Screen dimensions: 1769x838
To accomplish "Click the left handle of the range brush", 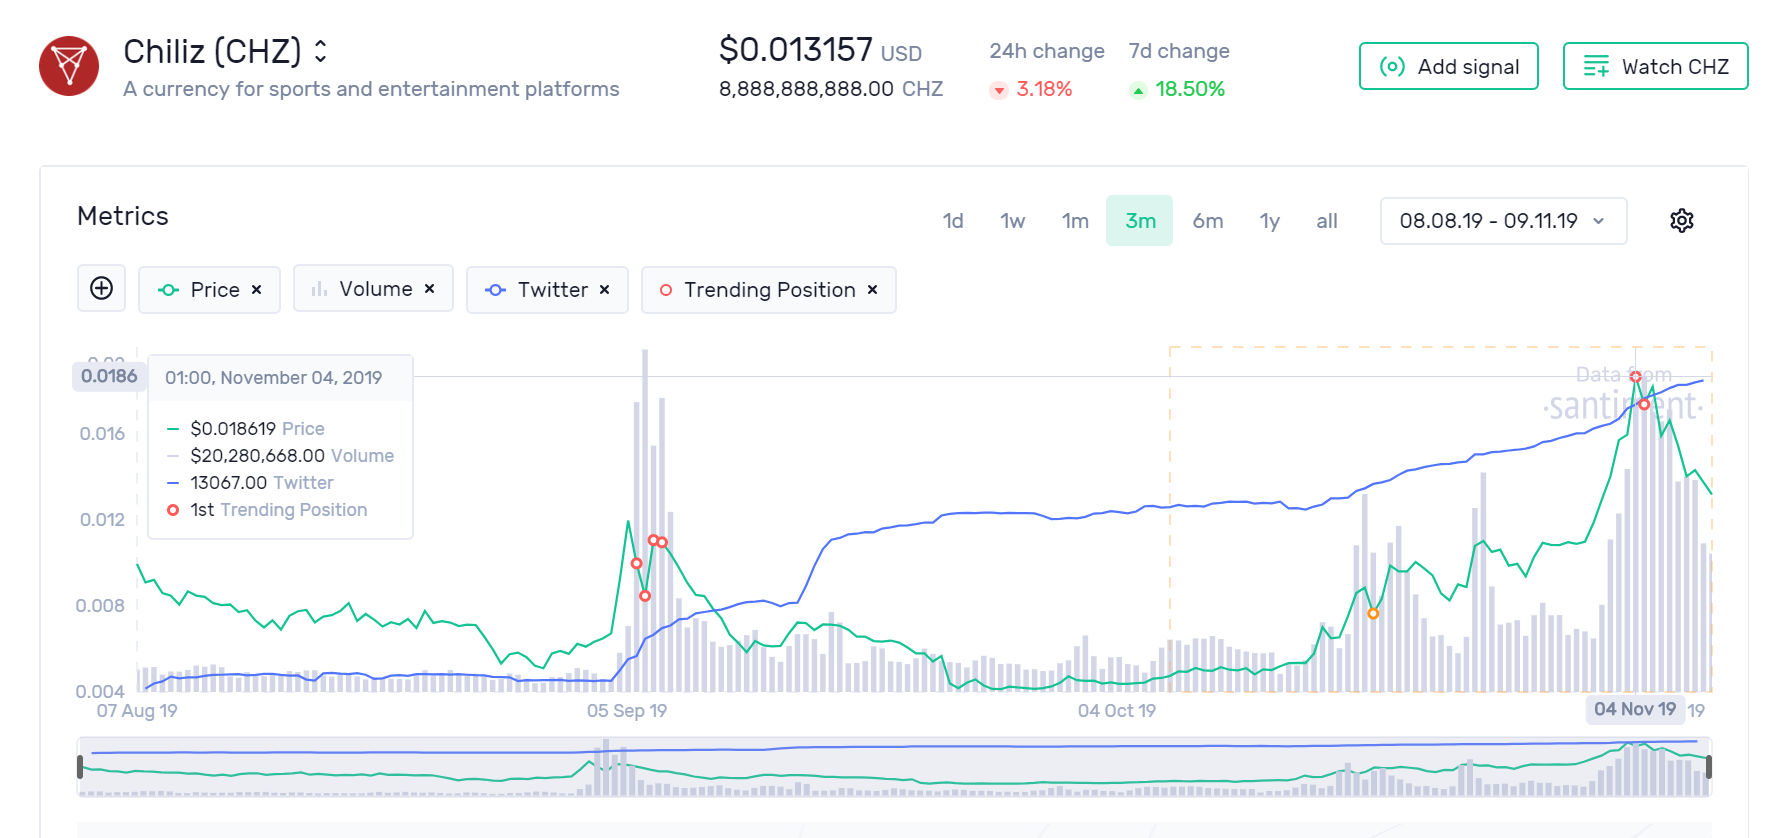I will [x=81, y=767].
